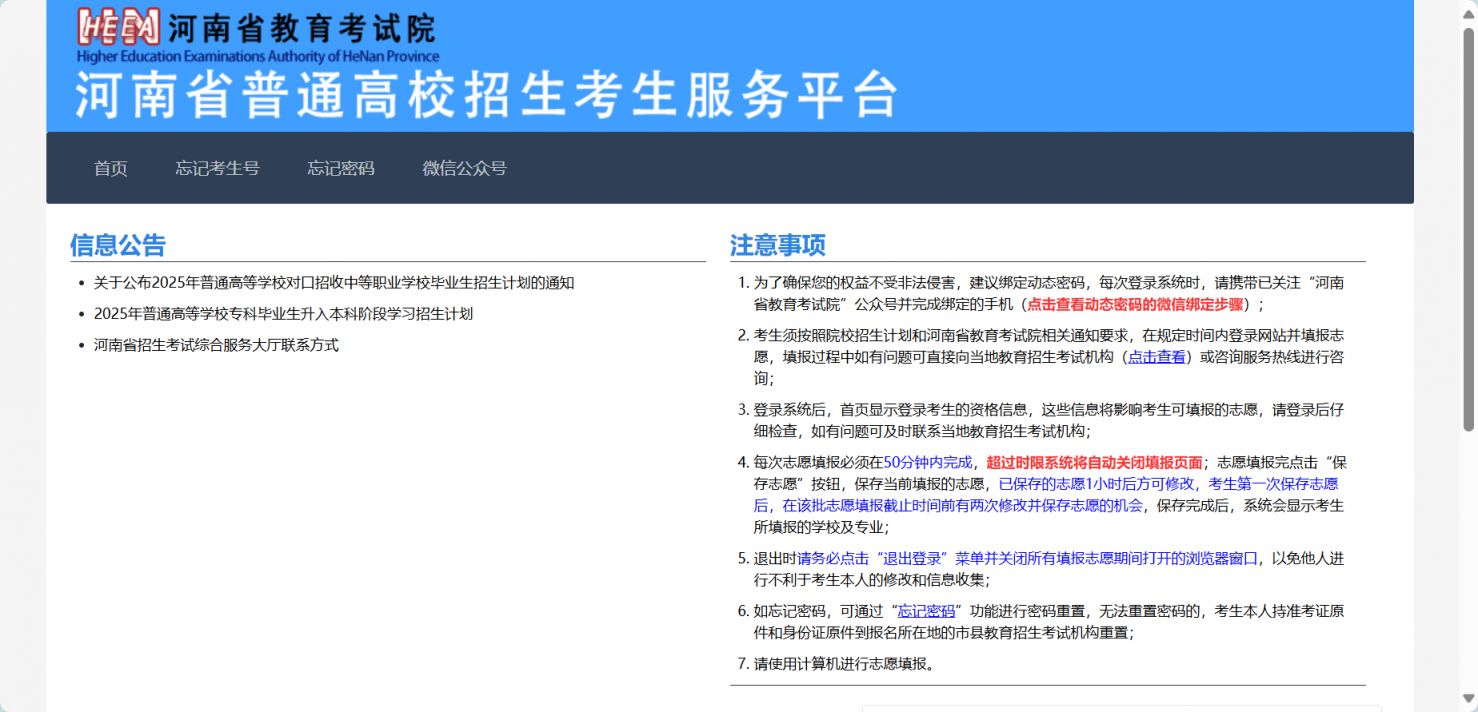The height and width of the screenshot is (712, 1478).
Task: Click item 7 text 请使用计算机进行志愿填报
Action: [x=844, y=664]
